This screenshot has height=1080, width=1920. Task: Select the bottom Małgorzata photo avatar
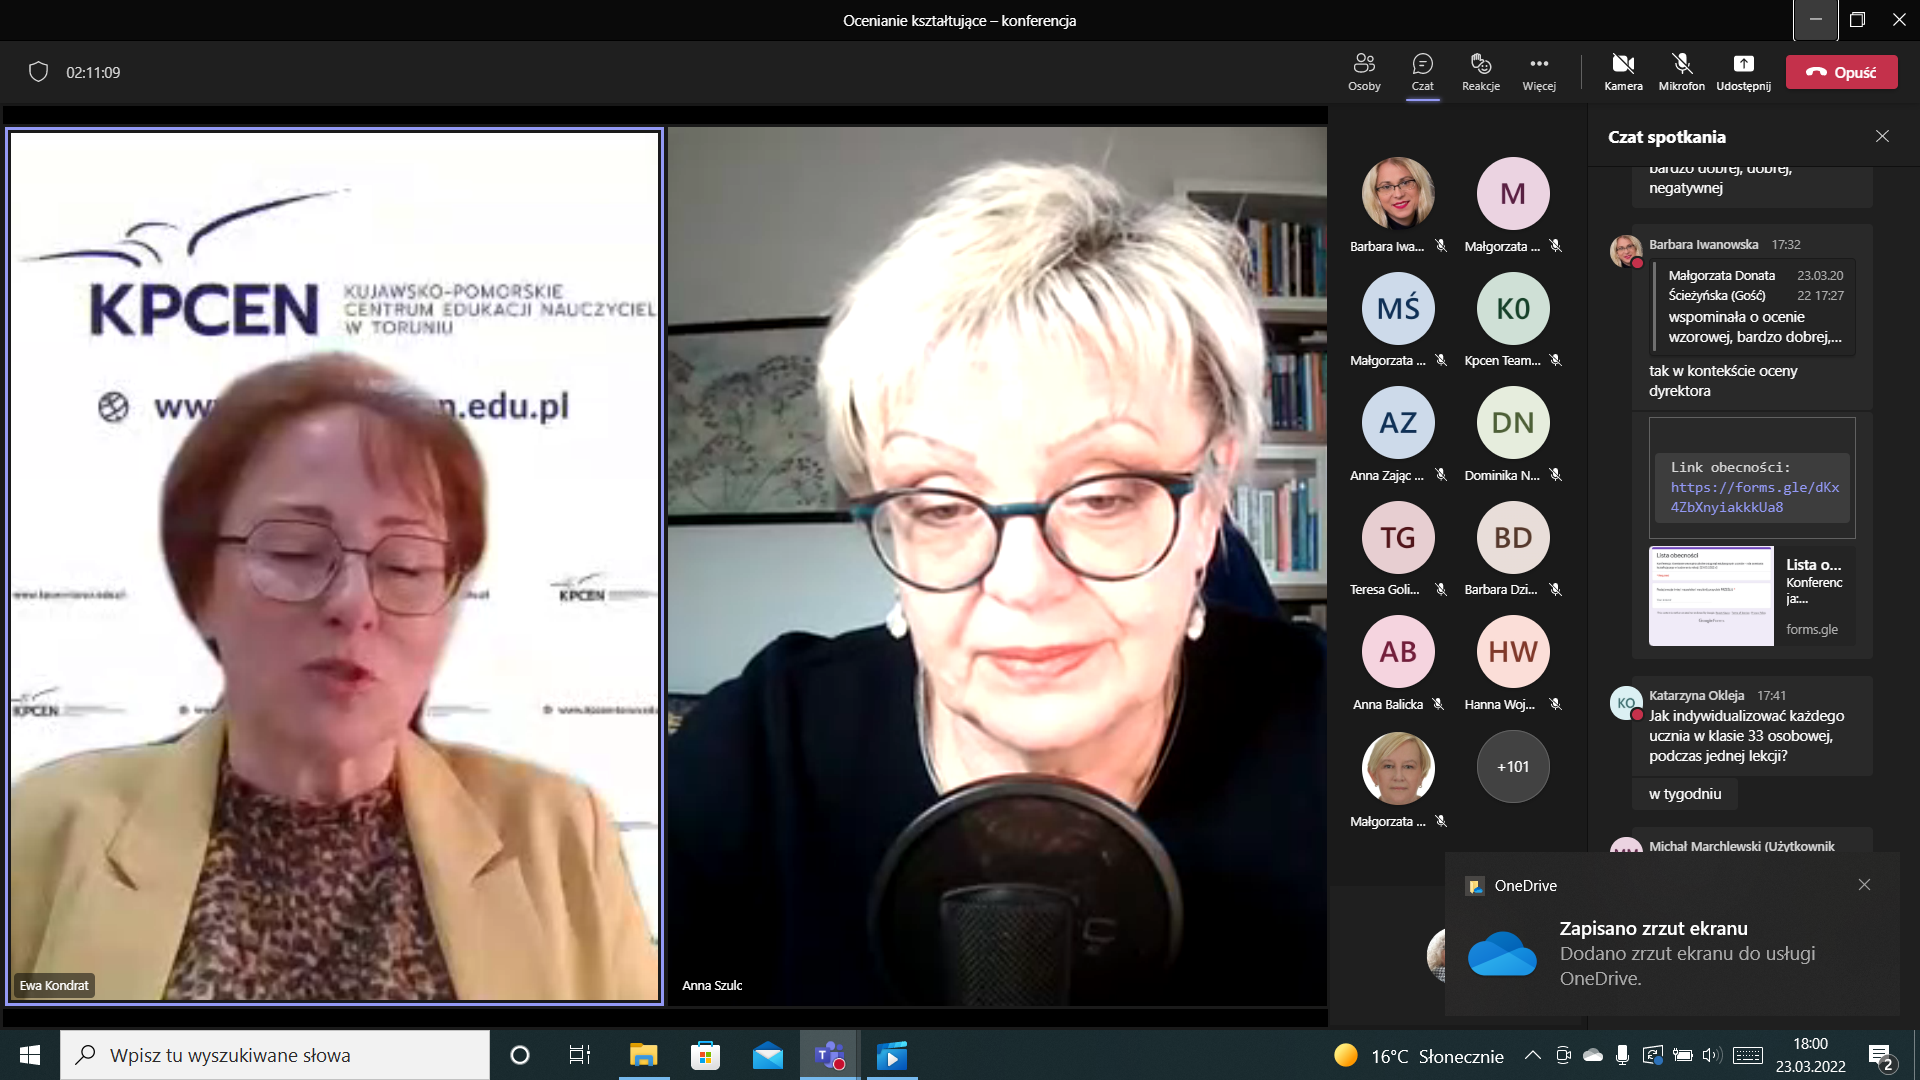coord(1397,767)
